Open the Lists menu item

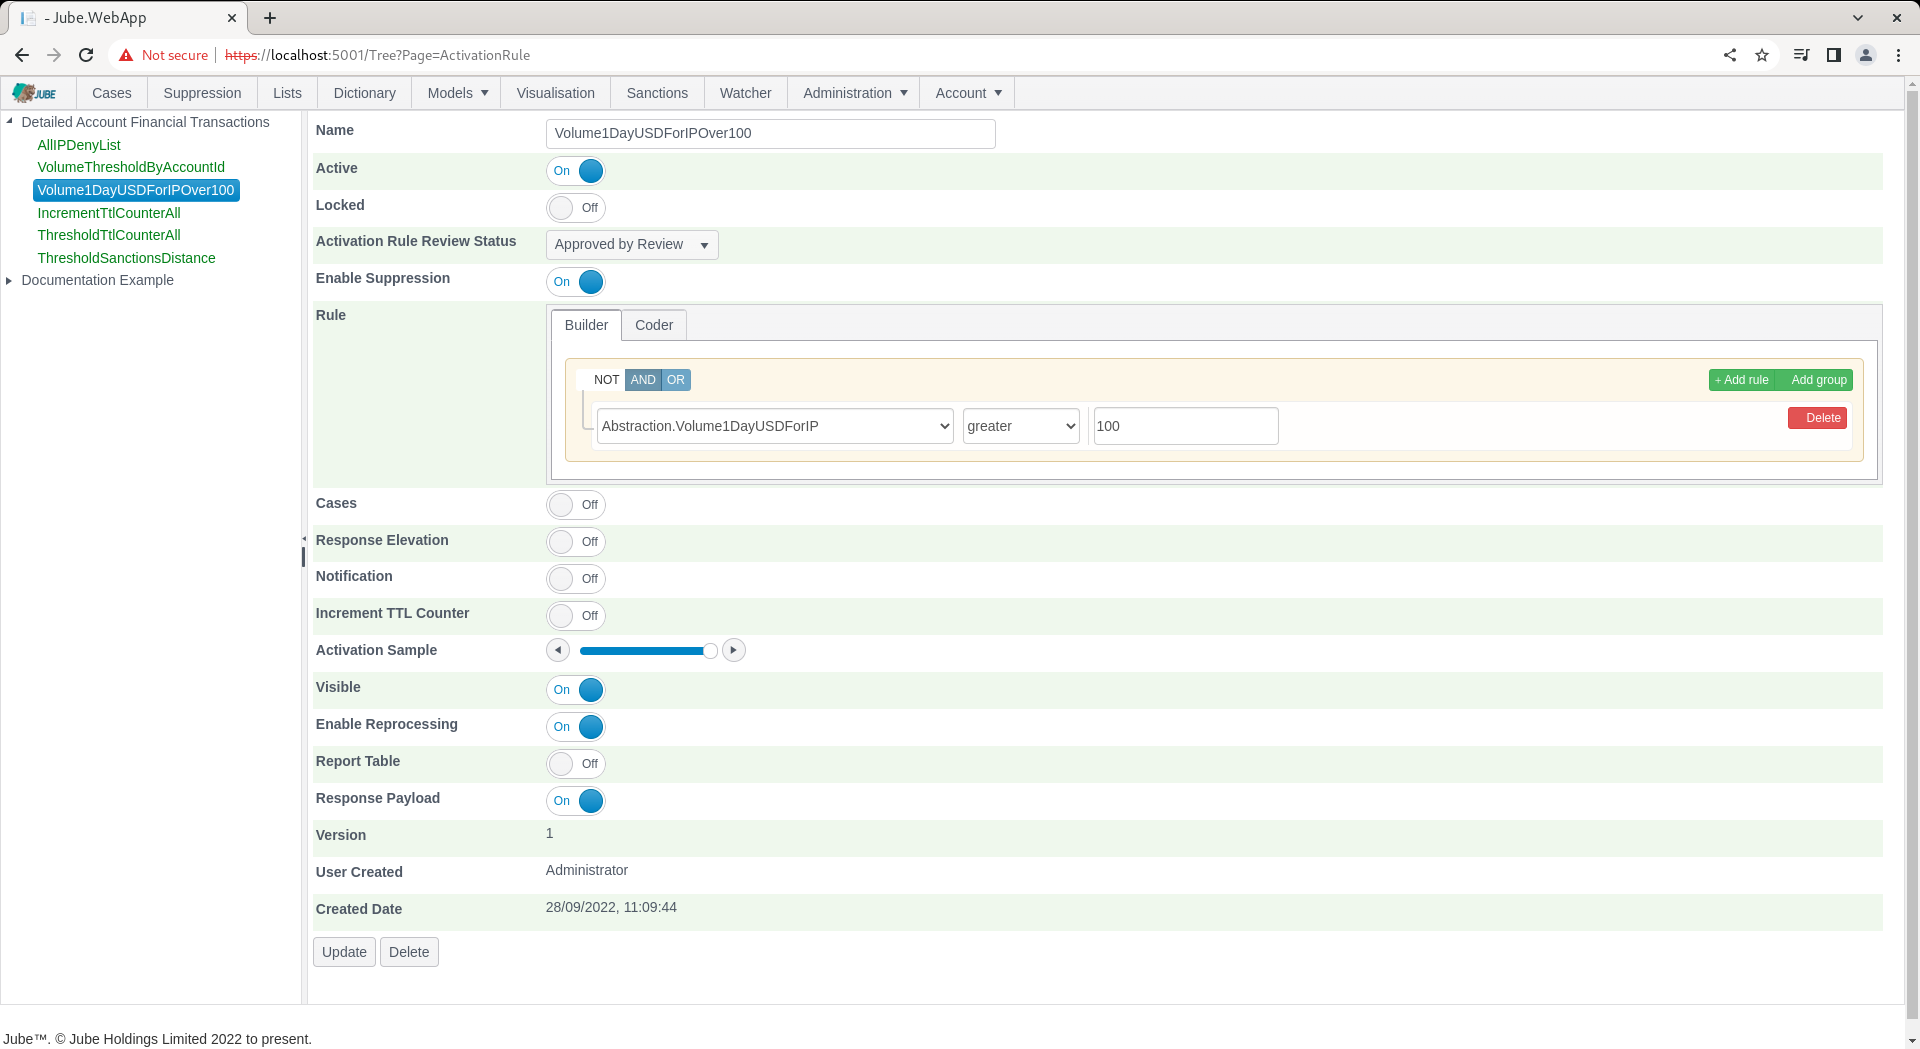coord(287,93)
